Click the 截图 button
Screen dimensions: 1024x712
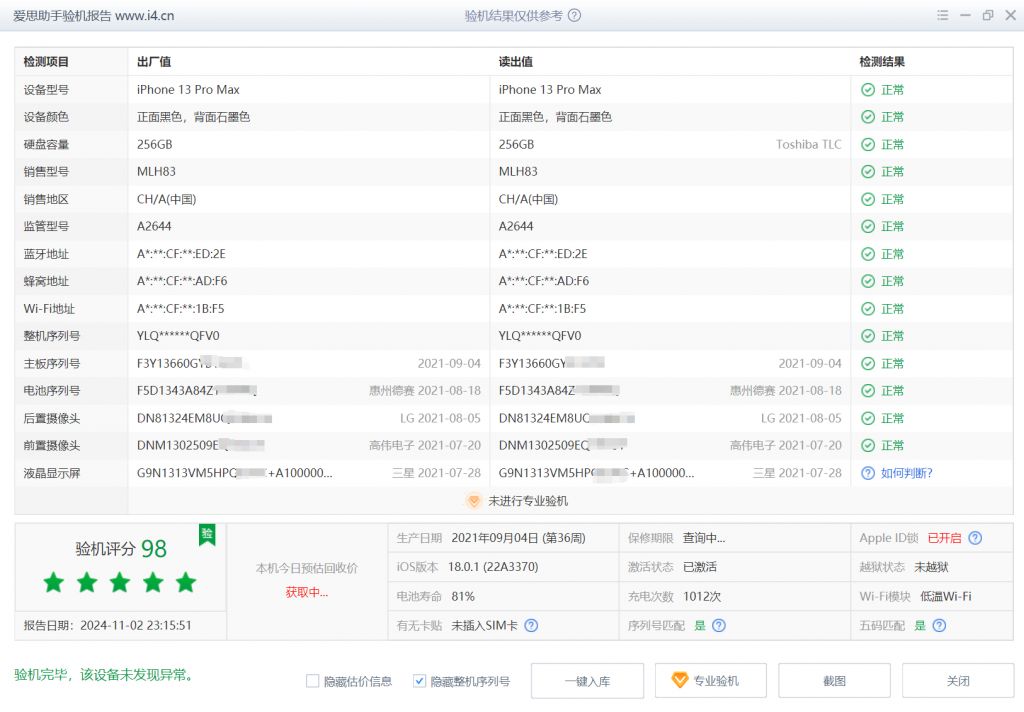click(x=833, y=680)
